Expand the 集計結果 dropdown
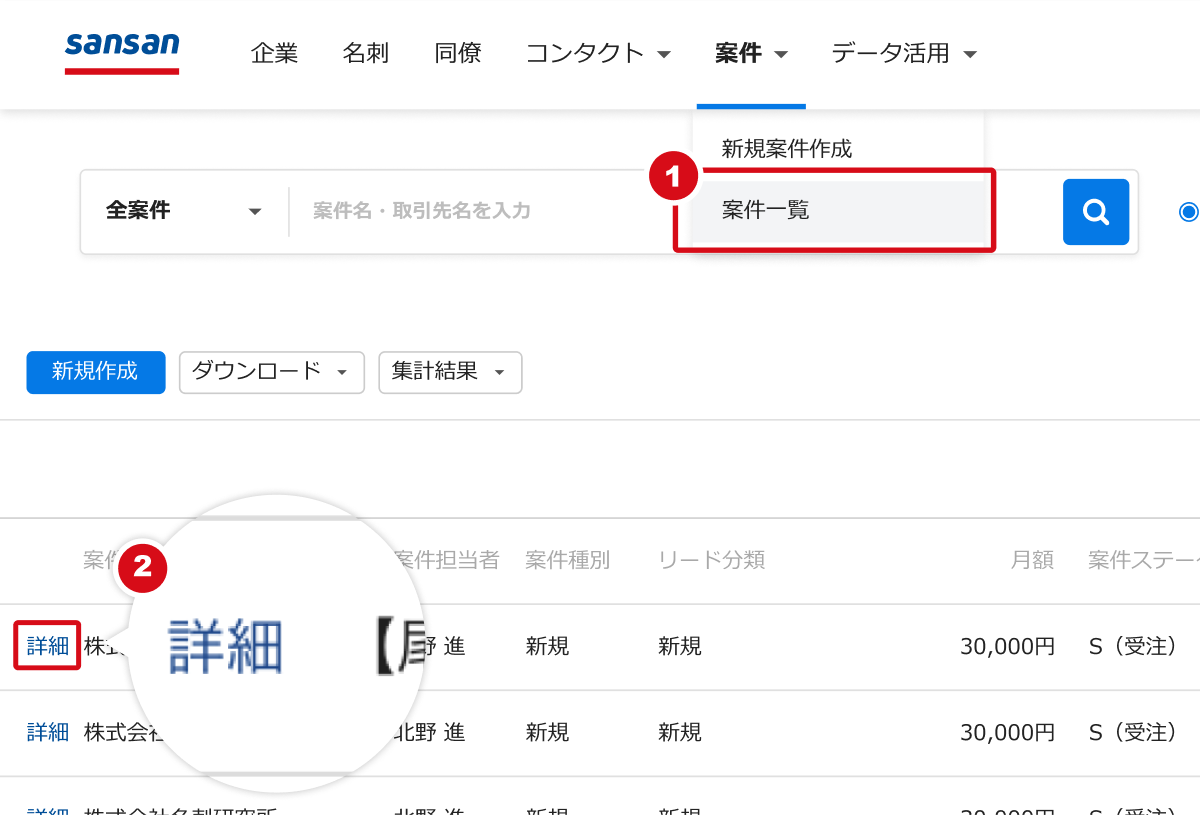This screenshot has width=1200, height=815. click(449, 372)
